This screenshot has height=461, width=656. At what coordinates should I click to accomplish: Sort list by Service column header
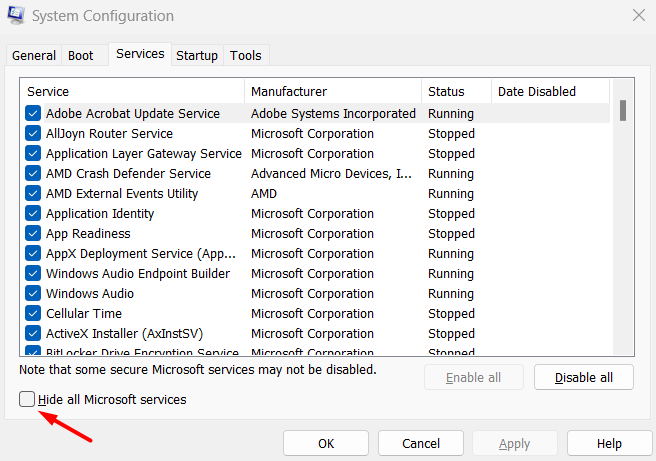(130, 92)
